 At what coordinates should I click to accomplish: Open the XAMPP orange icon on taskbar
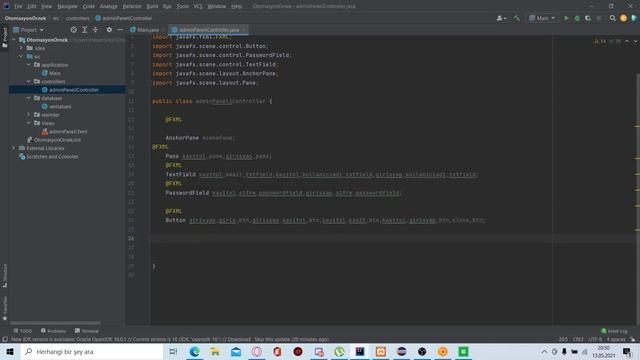click(x=381, y=351)
